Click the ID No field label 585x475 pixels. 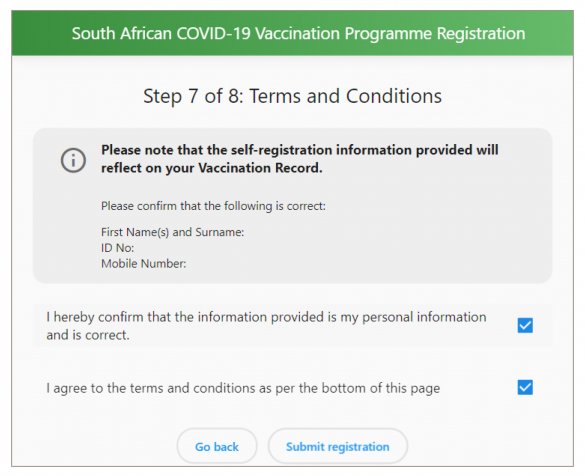[118, 248]
